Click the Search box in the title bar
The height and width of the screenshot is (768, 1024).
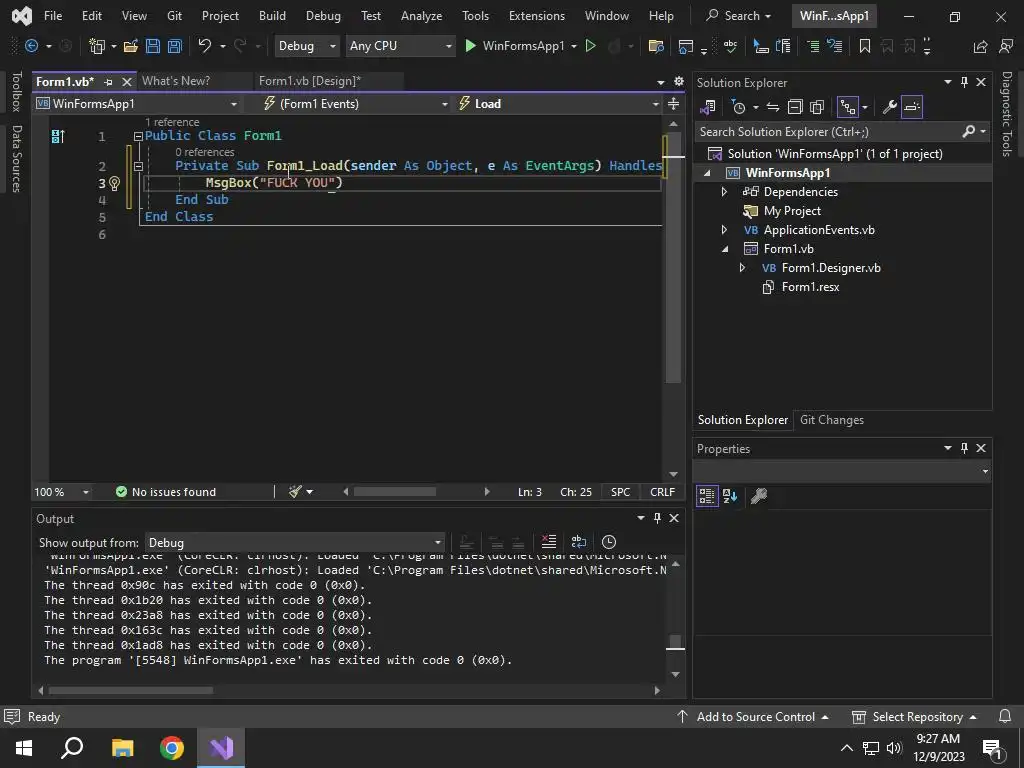739,16
